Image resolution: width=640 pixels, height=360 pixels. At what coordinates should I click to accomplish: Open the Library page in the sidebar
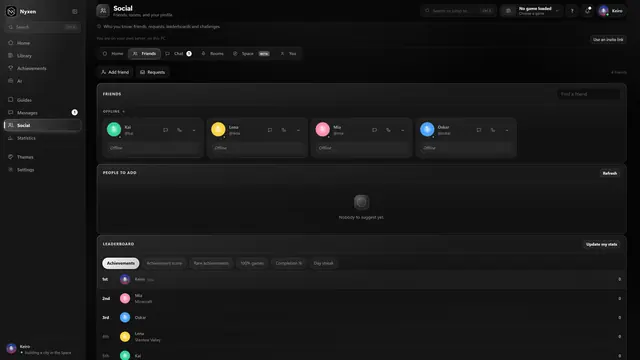pos(42,56)
